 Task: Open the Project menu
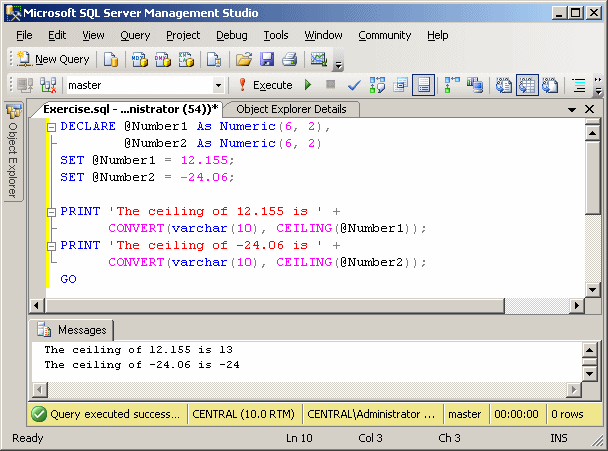click(x=183, y=35)
